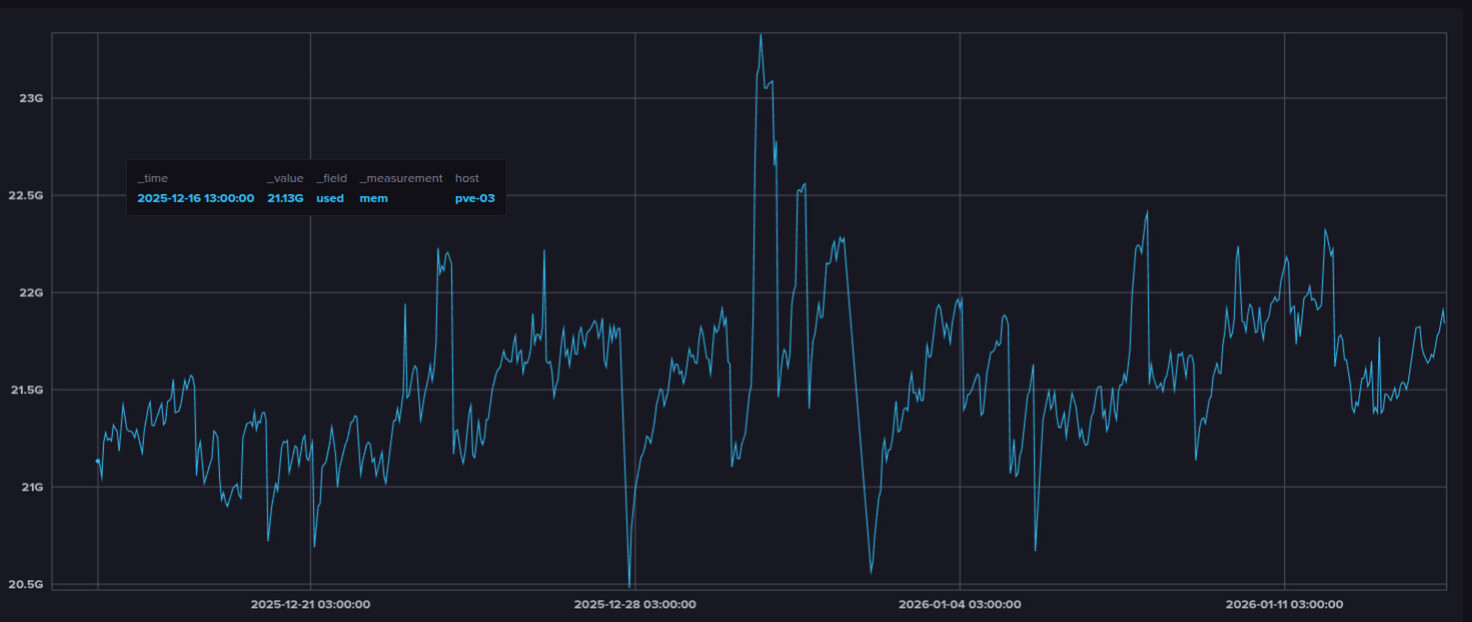This screenshot has height=622, width=1472.
Task: Select the 22G y-axis tick label
Action: pyautogui.click(x=31, y=292)
